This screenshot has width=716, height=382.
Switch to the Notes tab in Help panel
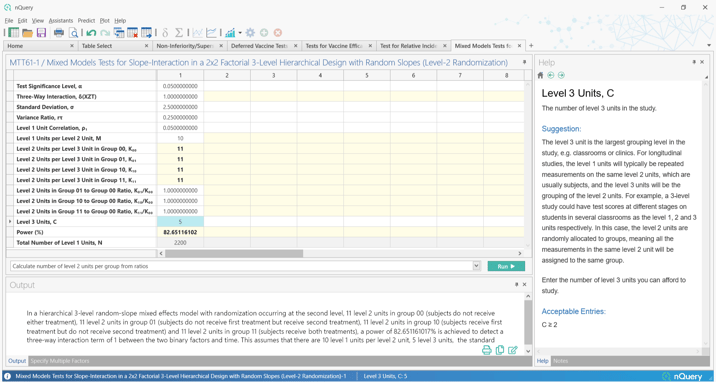coord(560,361)
